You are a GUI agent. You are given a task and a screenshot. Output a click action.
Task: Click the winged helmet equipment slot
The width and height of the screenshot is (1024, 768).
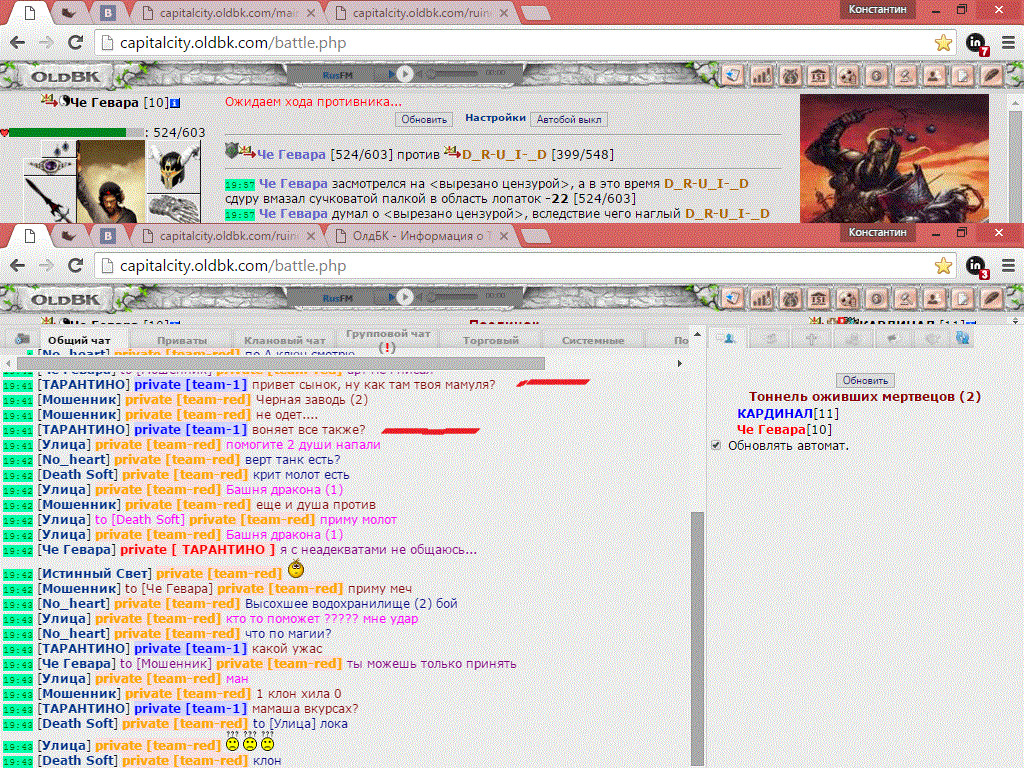(174, 167)
